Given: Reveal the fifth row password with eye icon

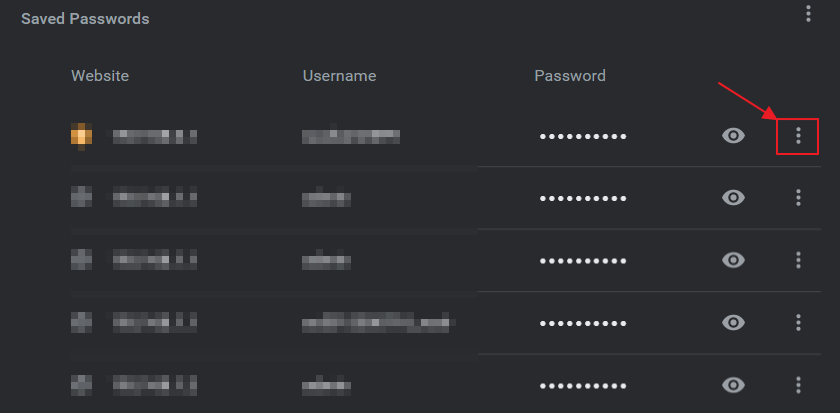Looking at the screenshot, I should click(x=733, y=385).
